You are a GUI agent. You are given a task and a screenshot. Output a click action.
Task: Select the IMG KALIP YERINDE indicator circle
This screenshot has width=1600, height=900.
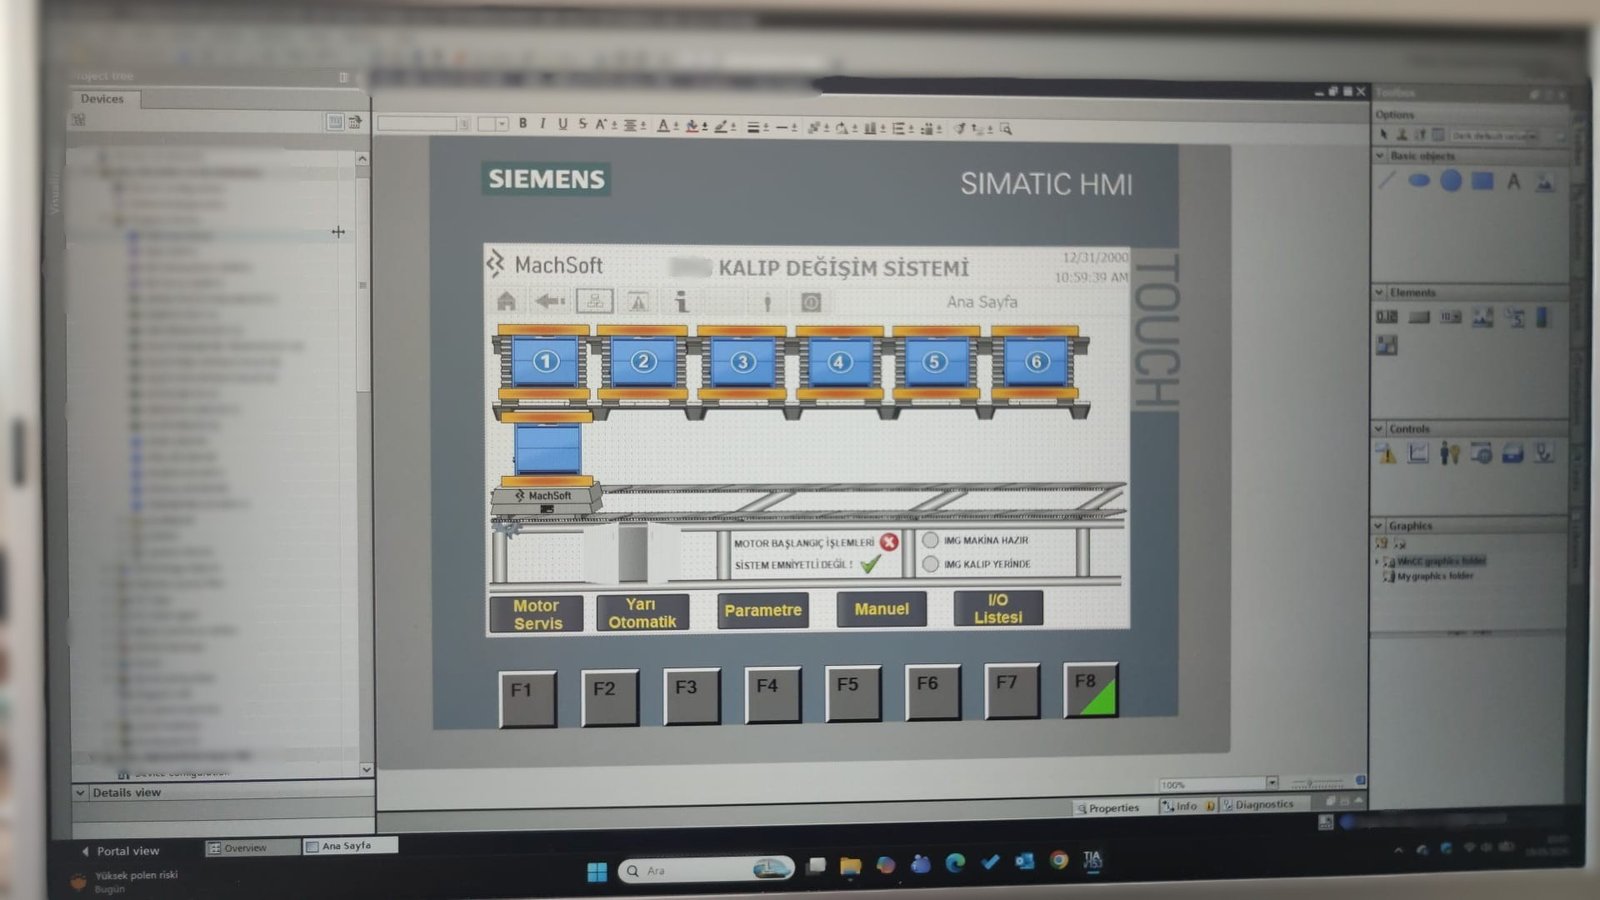point(931,564)
